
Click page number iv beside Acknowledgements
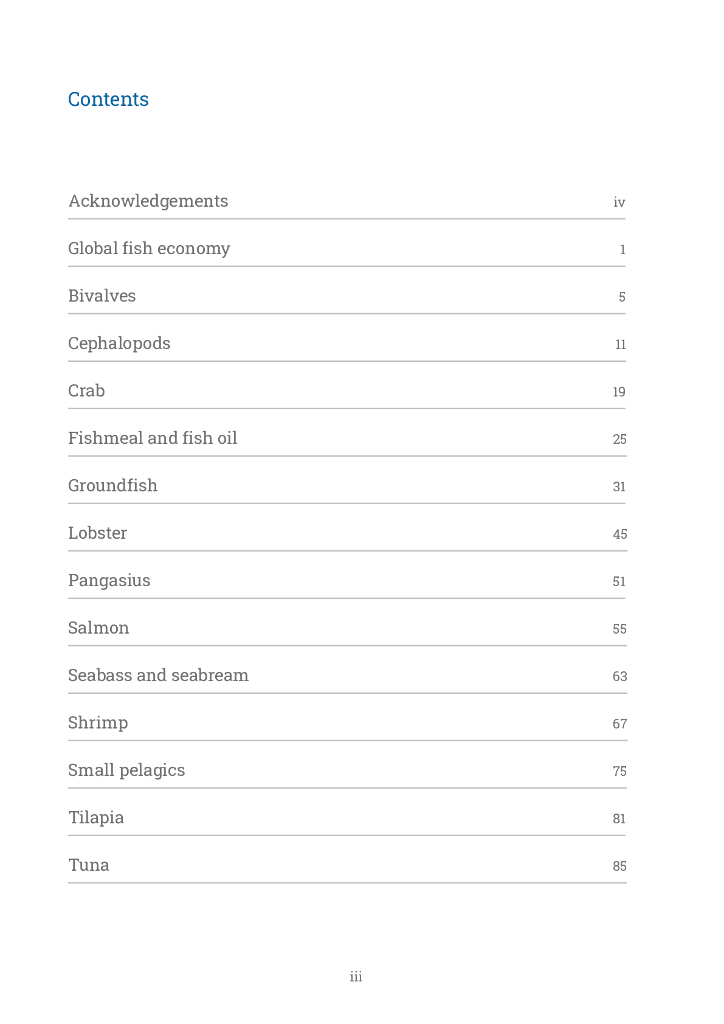[619, 203]
